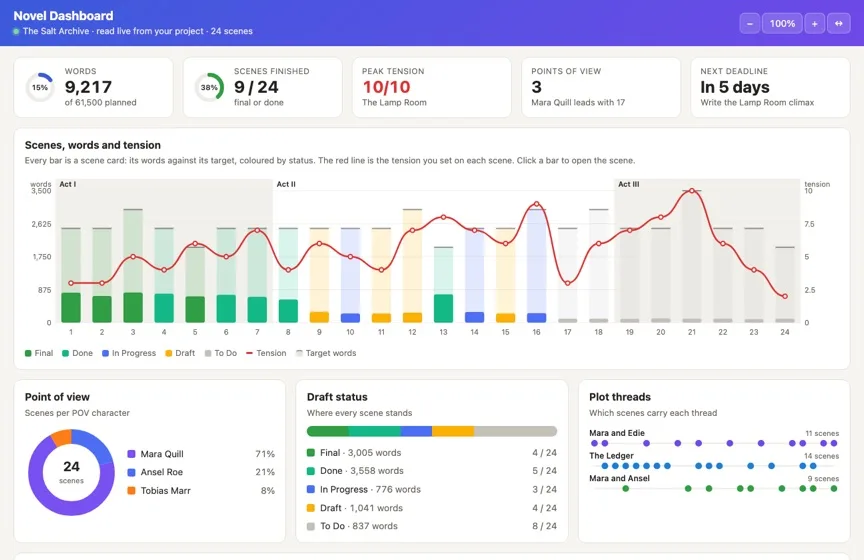Open scene 1 green bar in chart
The height and width of the screenshot is (560, 864).
click(71, 308)
